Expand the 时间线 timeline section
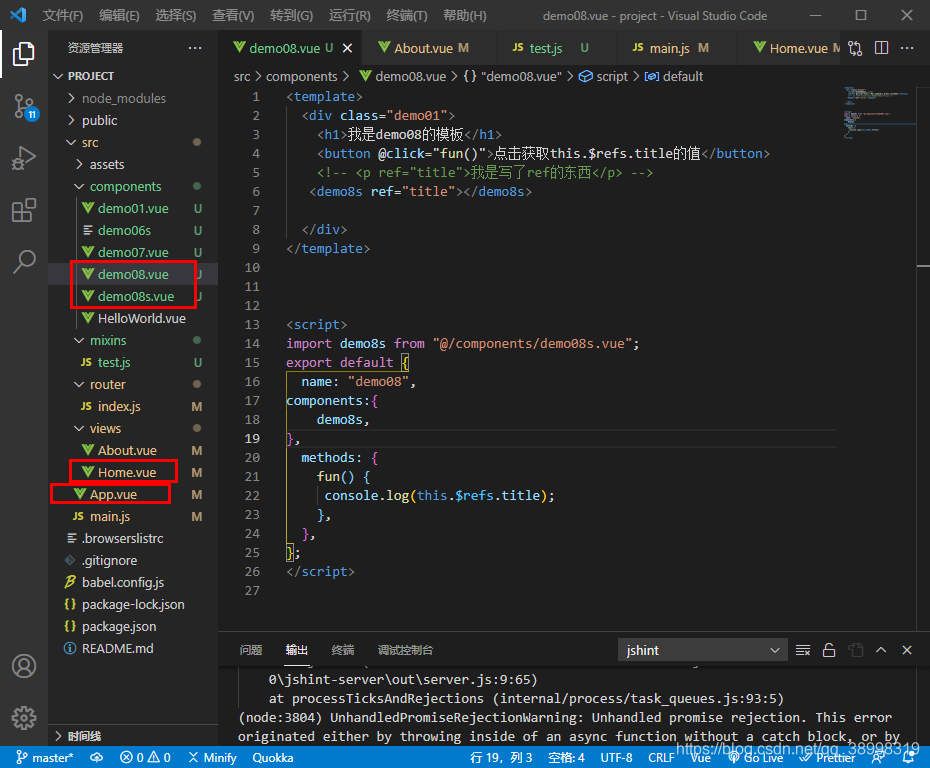 click(x=84, y=736)
